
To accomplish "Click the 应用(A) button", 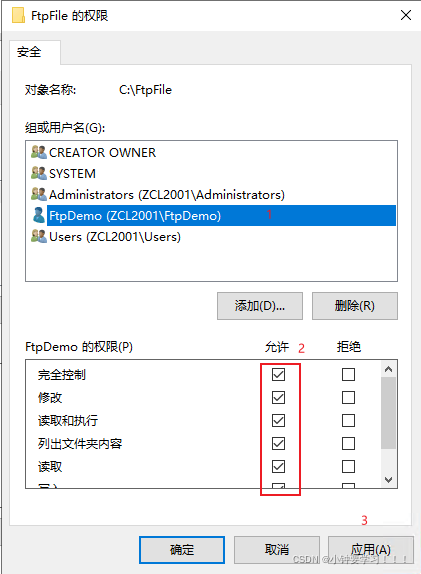I will [x=371, y=550].
